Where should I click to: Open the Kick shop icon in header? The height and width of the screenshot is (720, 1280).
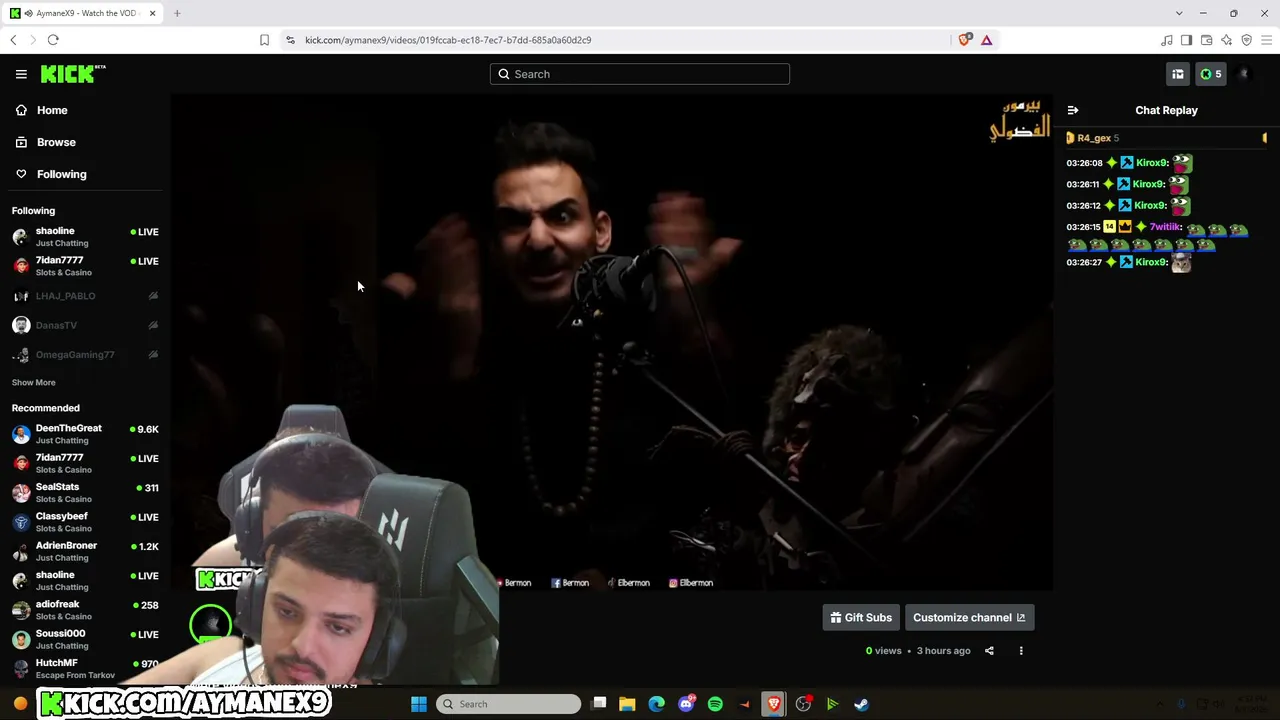[1178, 74]
